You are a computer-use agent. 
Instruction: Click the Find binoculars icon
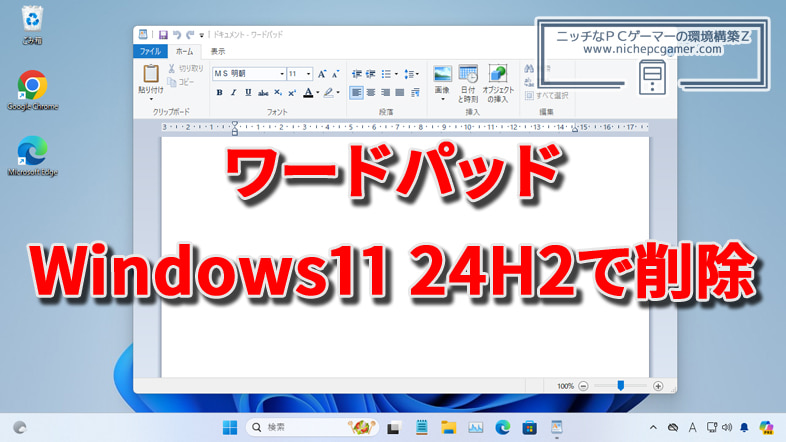[529, 69]
